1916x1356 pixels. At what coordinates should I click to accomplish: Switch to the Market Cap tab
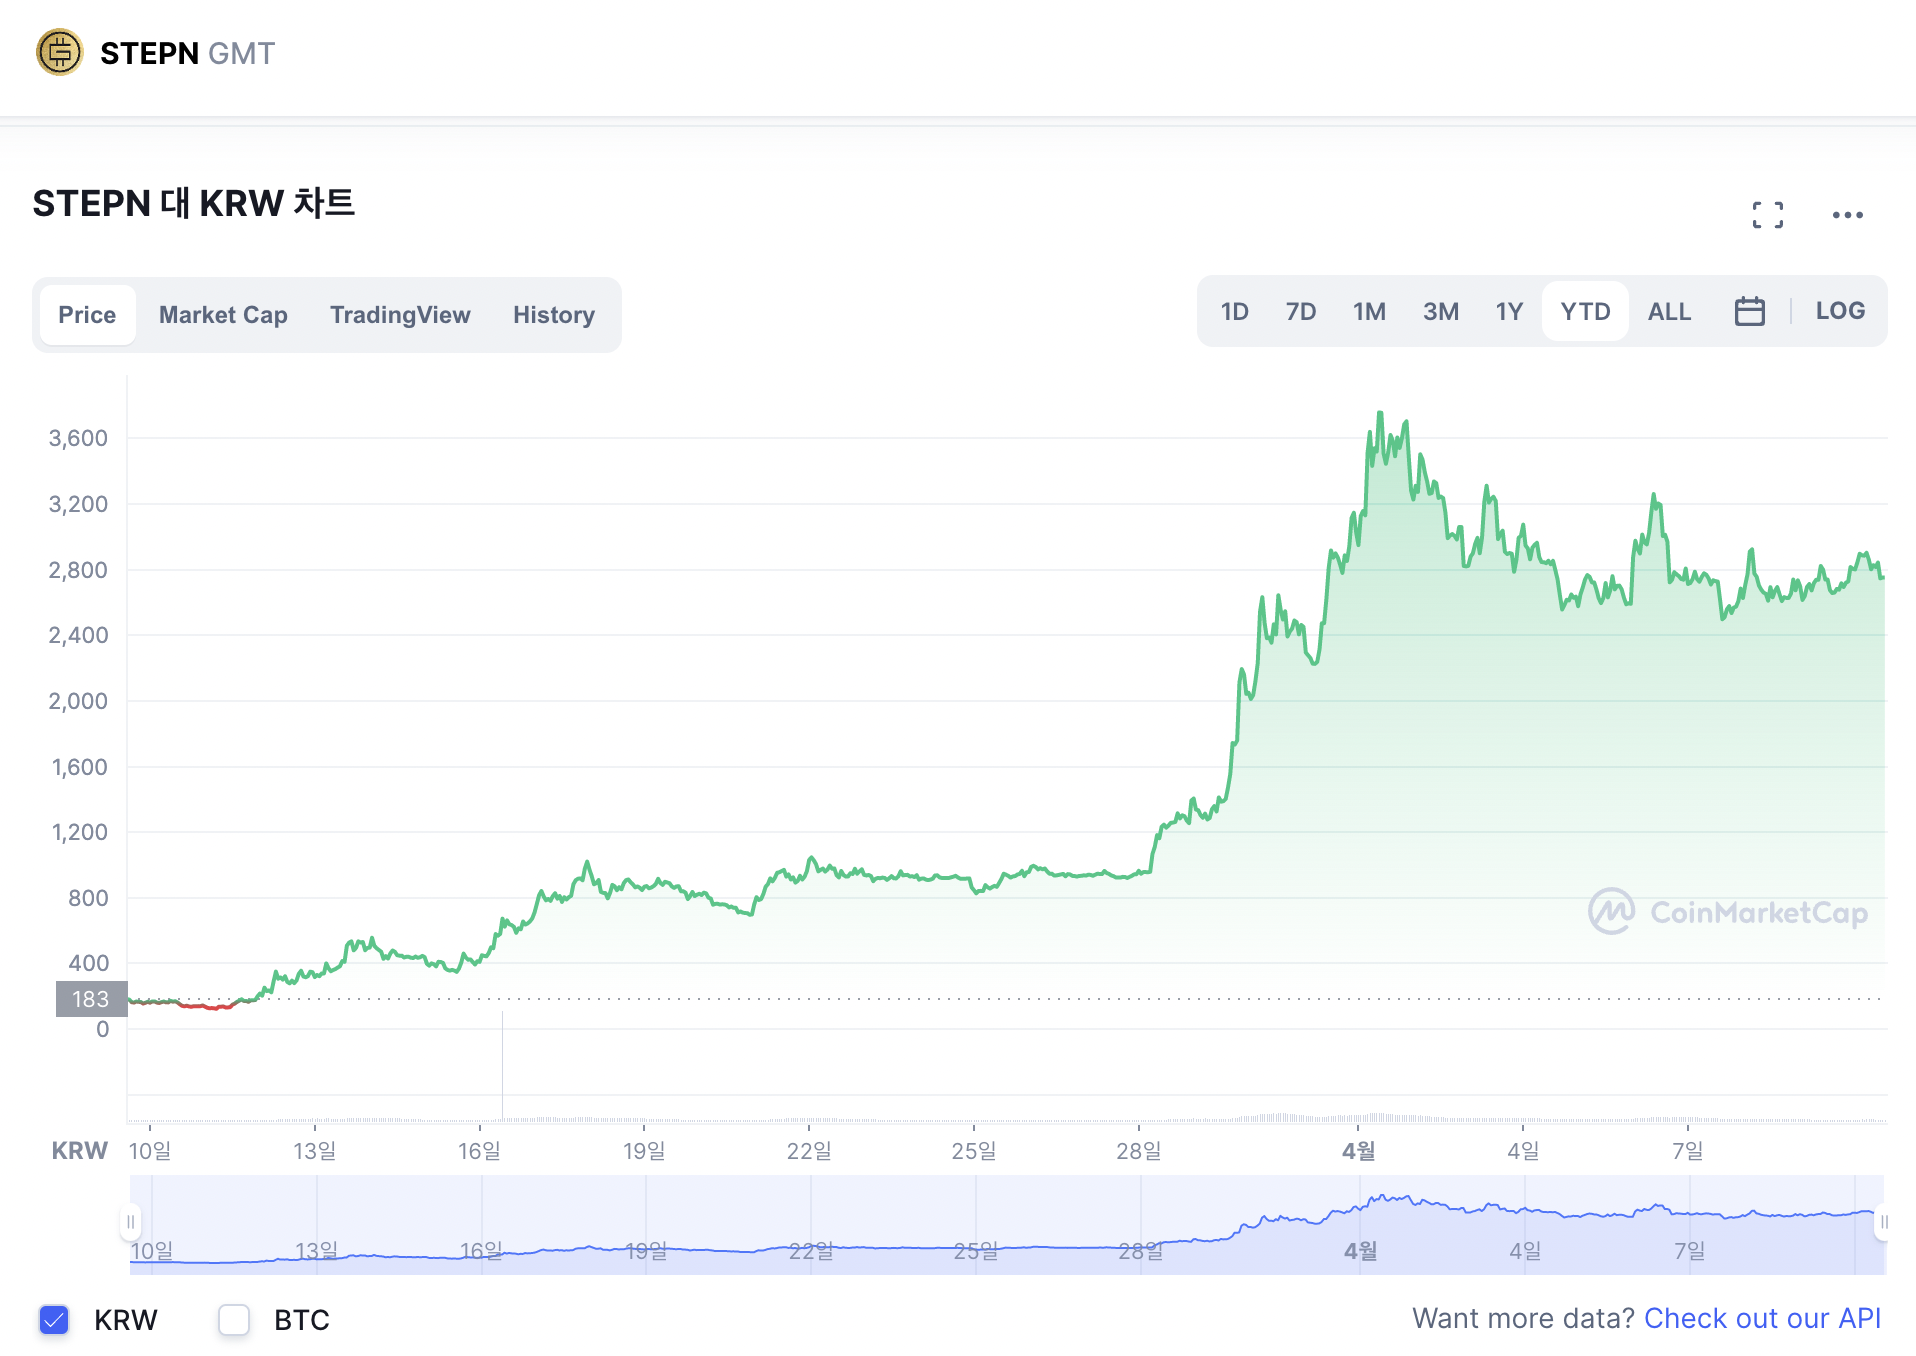coord(223,315)
